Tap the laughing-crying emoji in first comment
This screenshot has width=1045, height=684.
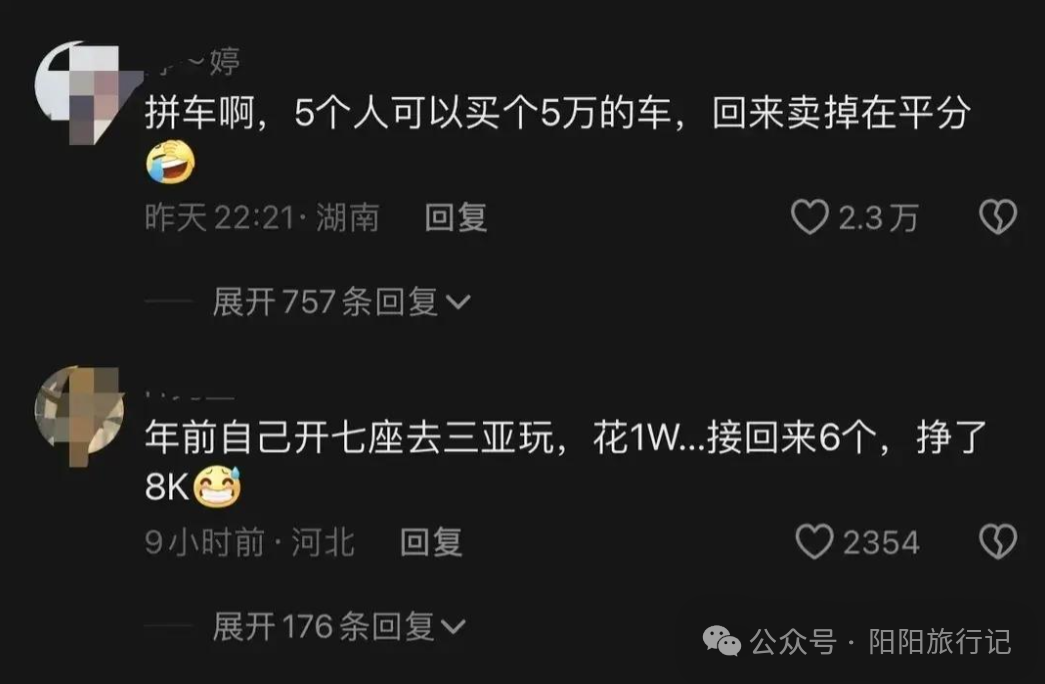click(171, 162)
